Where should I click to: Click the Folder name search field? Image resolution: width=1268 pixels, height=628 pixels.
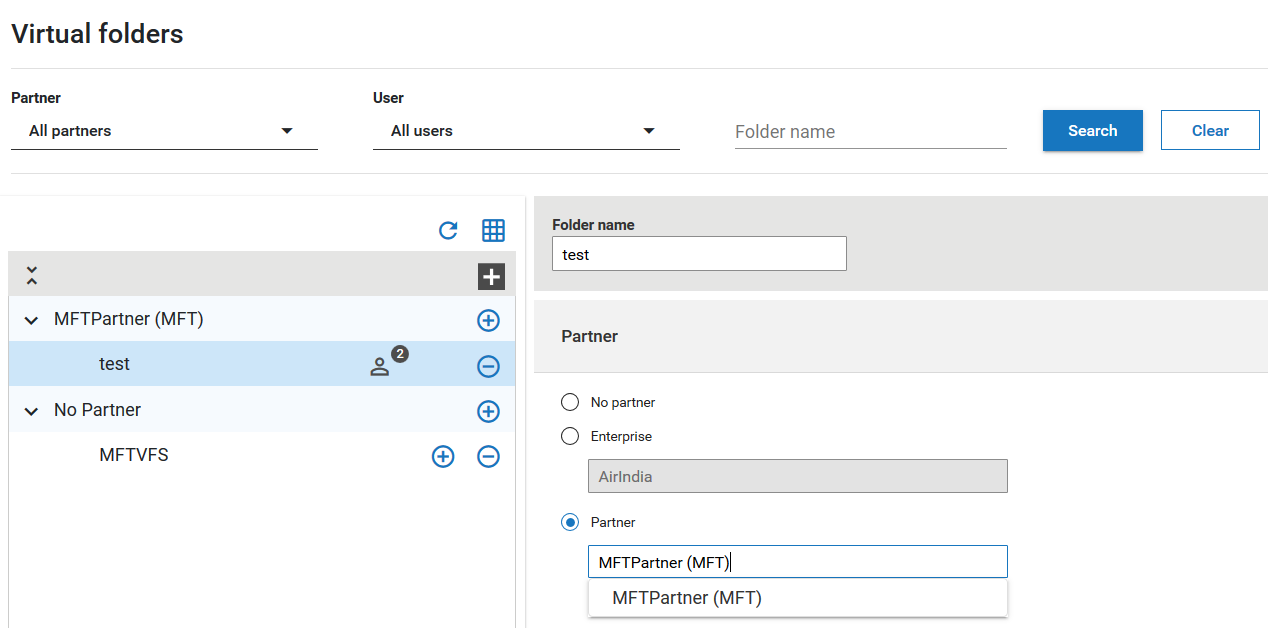pyautogui.click(x=870, y=132)
